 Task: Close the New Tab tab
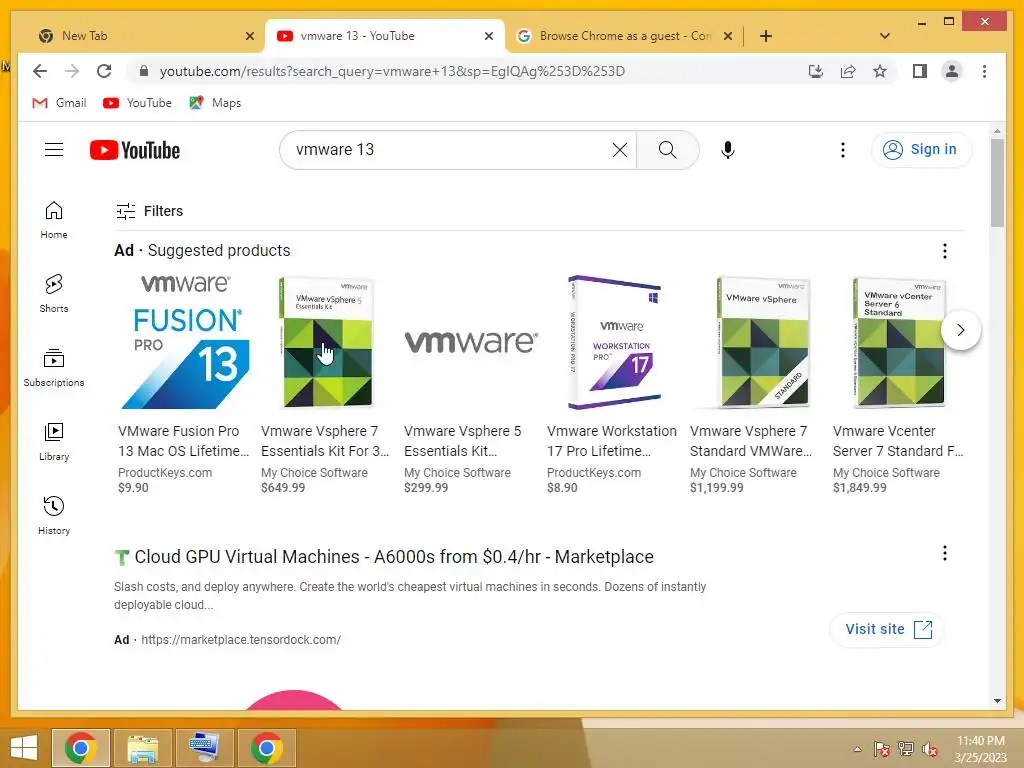pos(249,36)
